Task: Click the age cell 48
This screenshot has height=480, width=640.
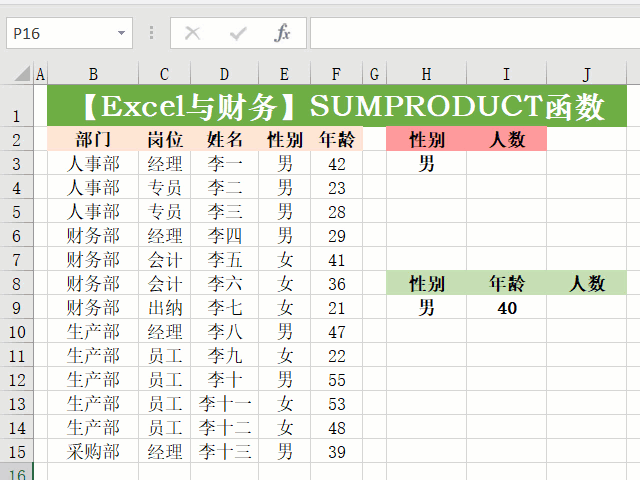Action: click(336, 427)
